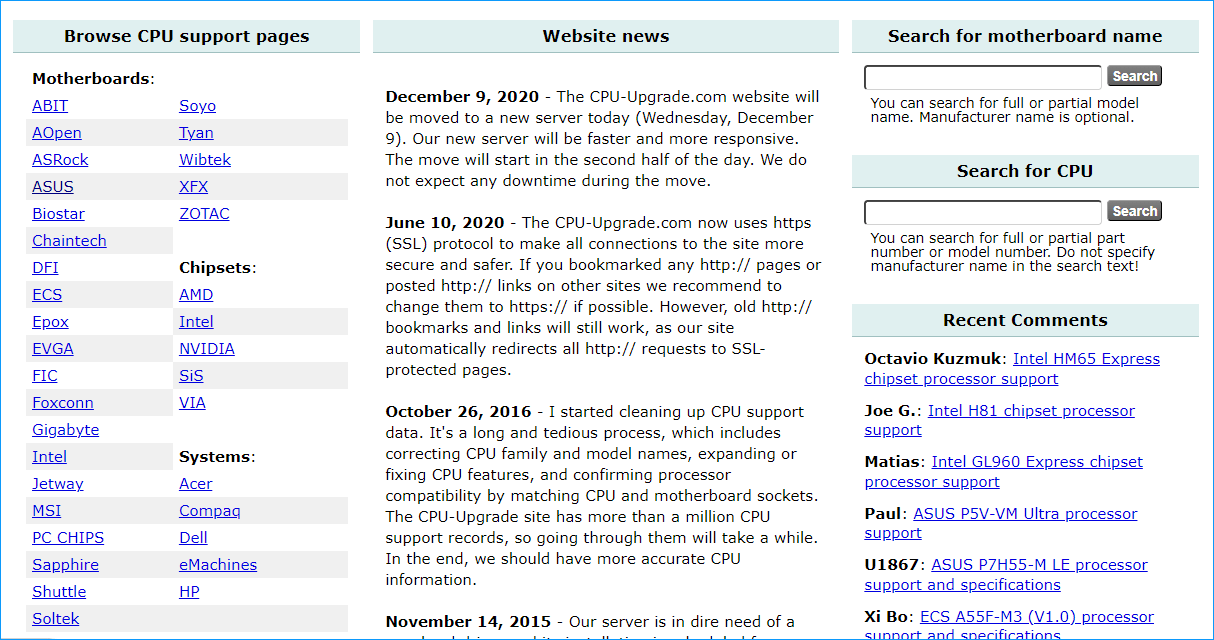
Task: Open Intel link under Motherboards list
Action: (x=49, y=457)
